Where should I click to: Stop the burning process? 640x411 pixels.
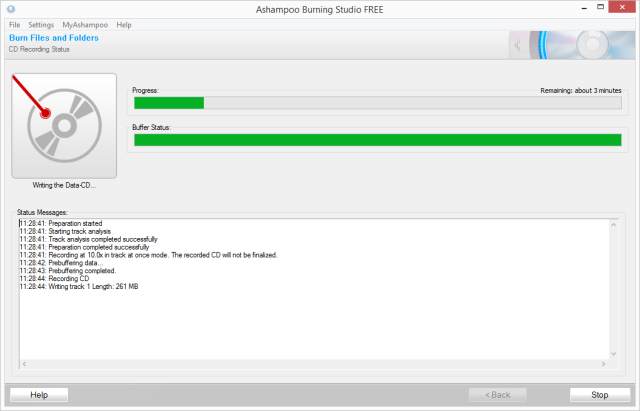600,395
